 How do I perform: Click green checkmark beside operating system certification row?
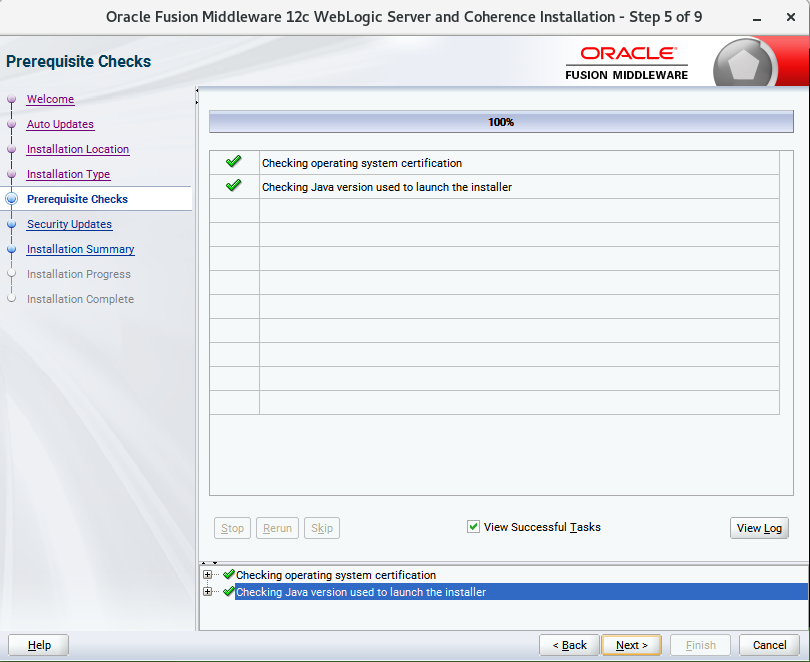coord(234,162)
